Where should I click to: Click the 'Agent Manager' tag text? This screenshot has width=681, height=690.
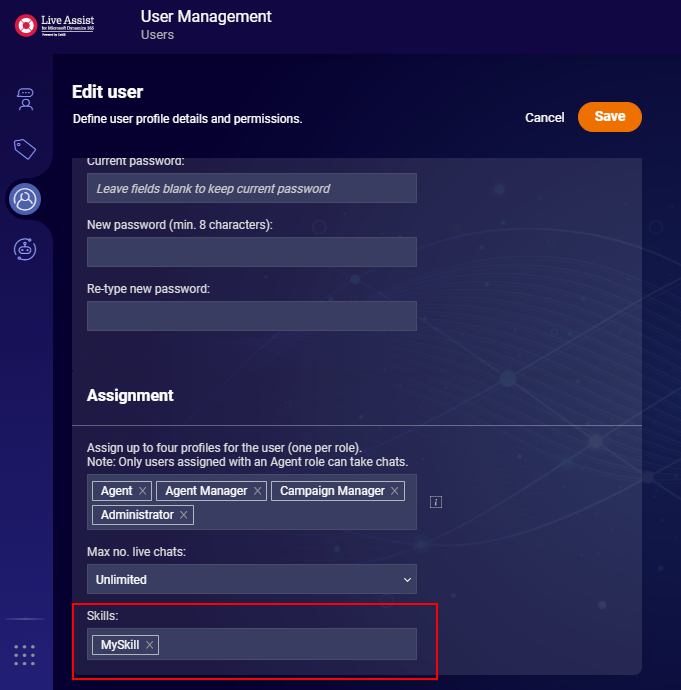coord(206,491)
